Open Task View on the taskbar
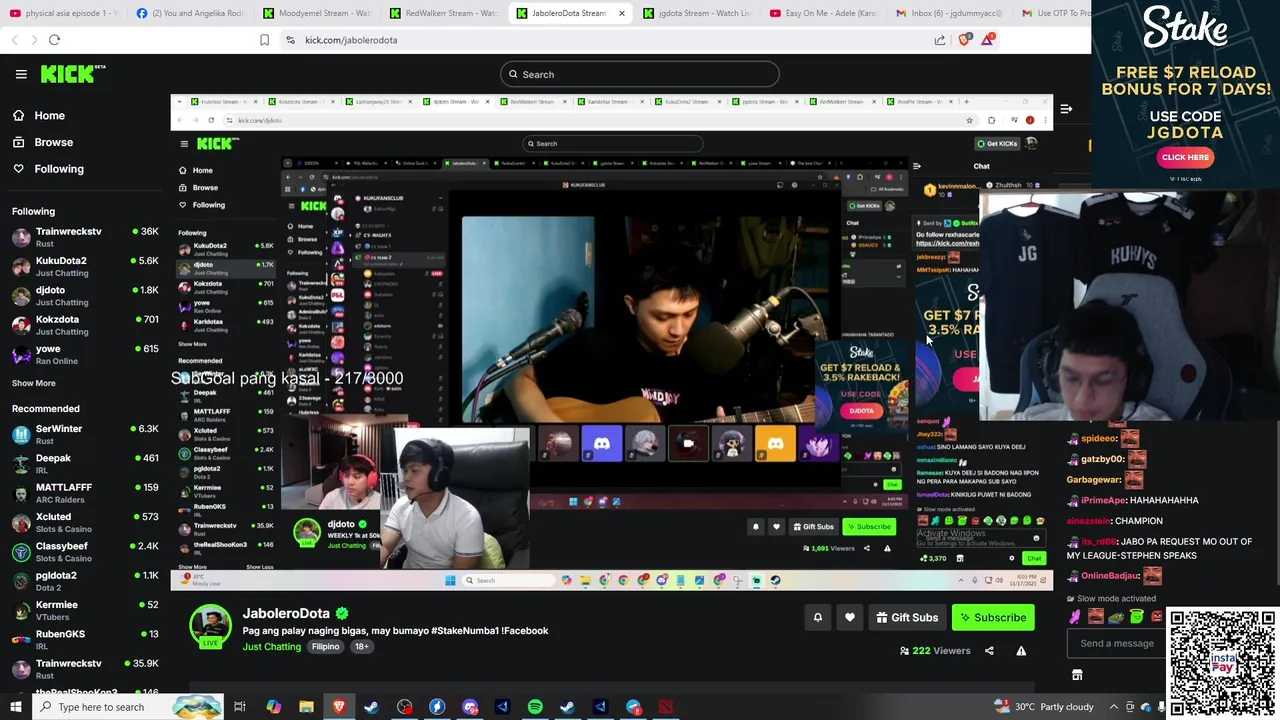1280x720 pixels. (x=240, y=707)
